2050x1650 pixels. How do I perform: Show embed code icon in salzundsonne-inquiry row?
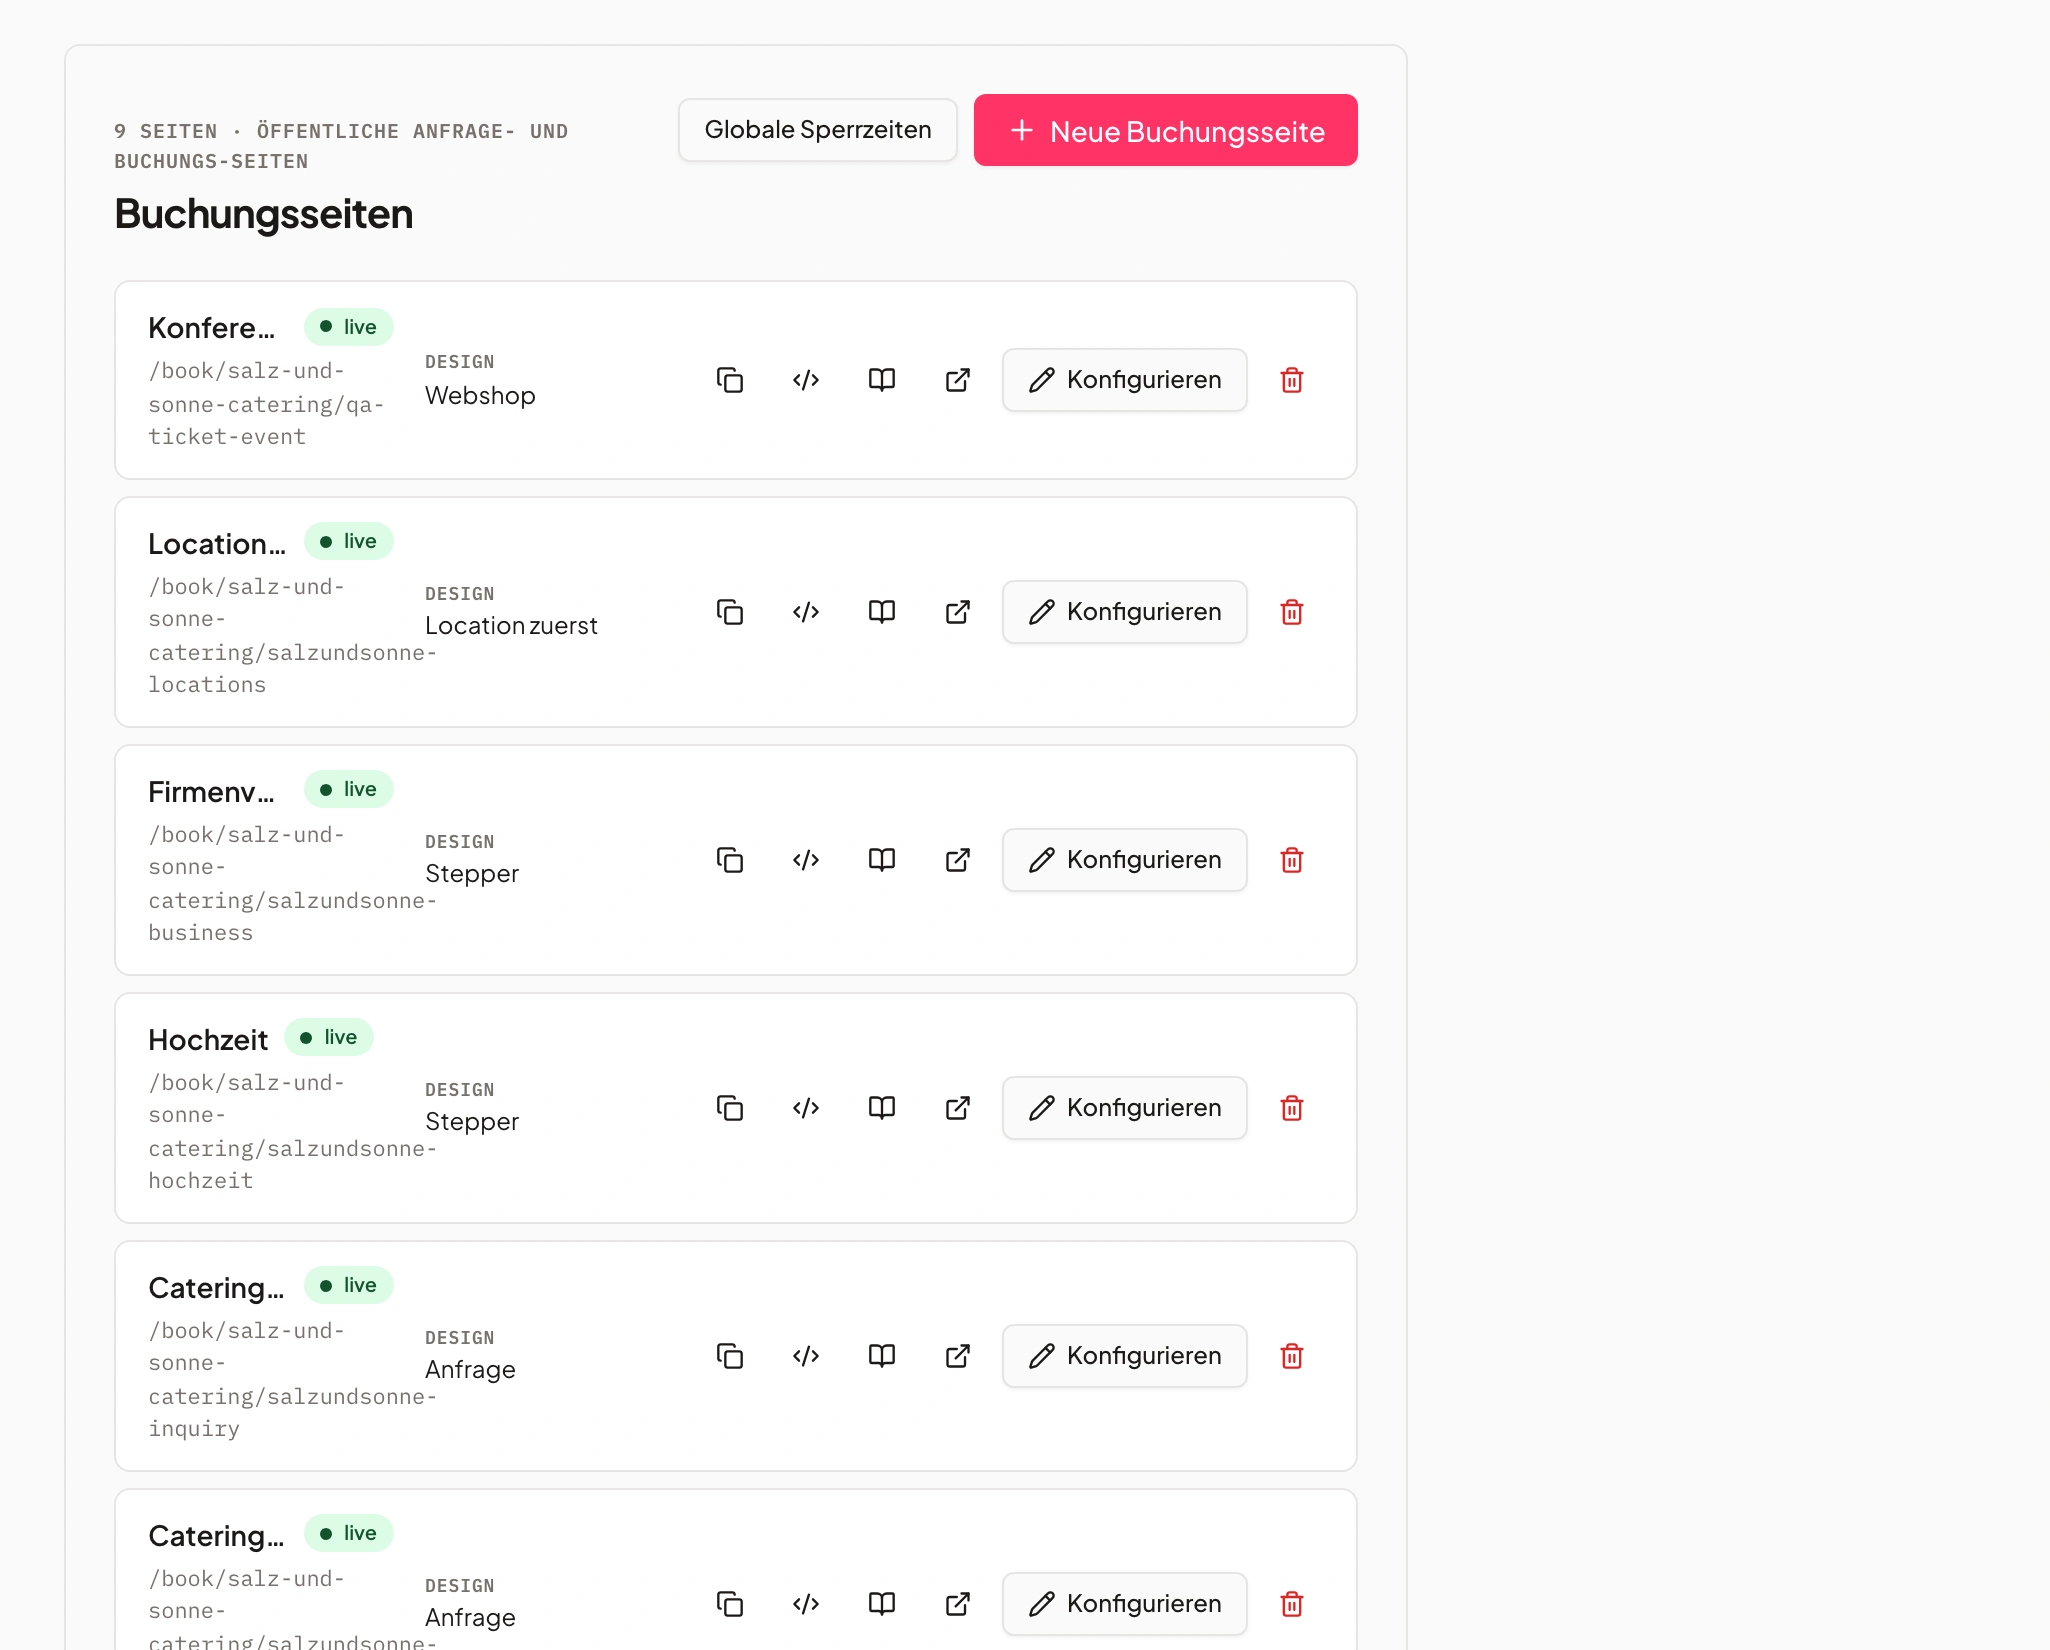click(x=806, y=1356)
